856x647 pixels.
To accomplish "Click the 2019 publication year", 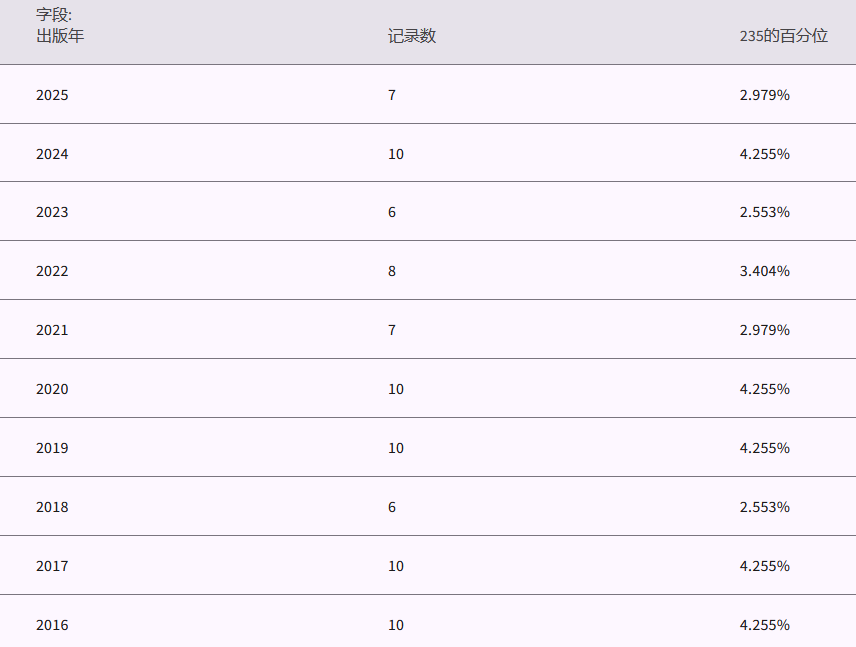I will pos(52,448).
